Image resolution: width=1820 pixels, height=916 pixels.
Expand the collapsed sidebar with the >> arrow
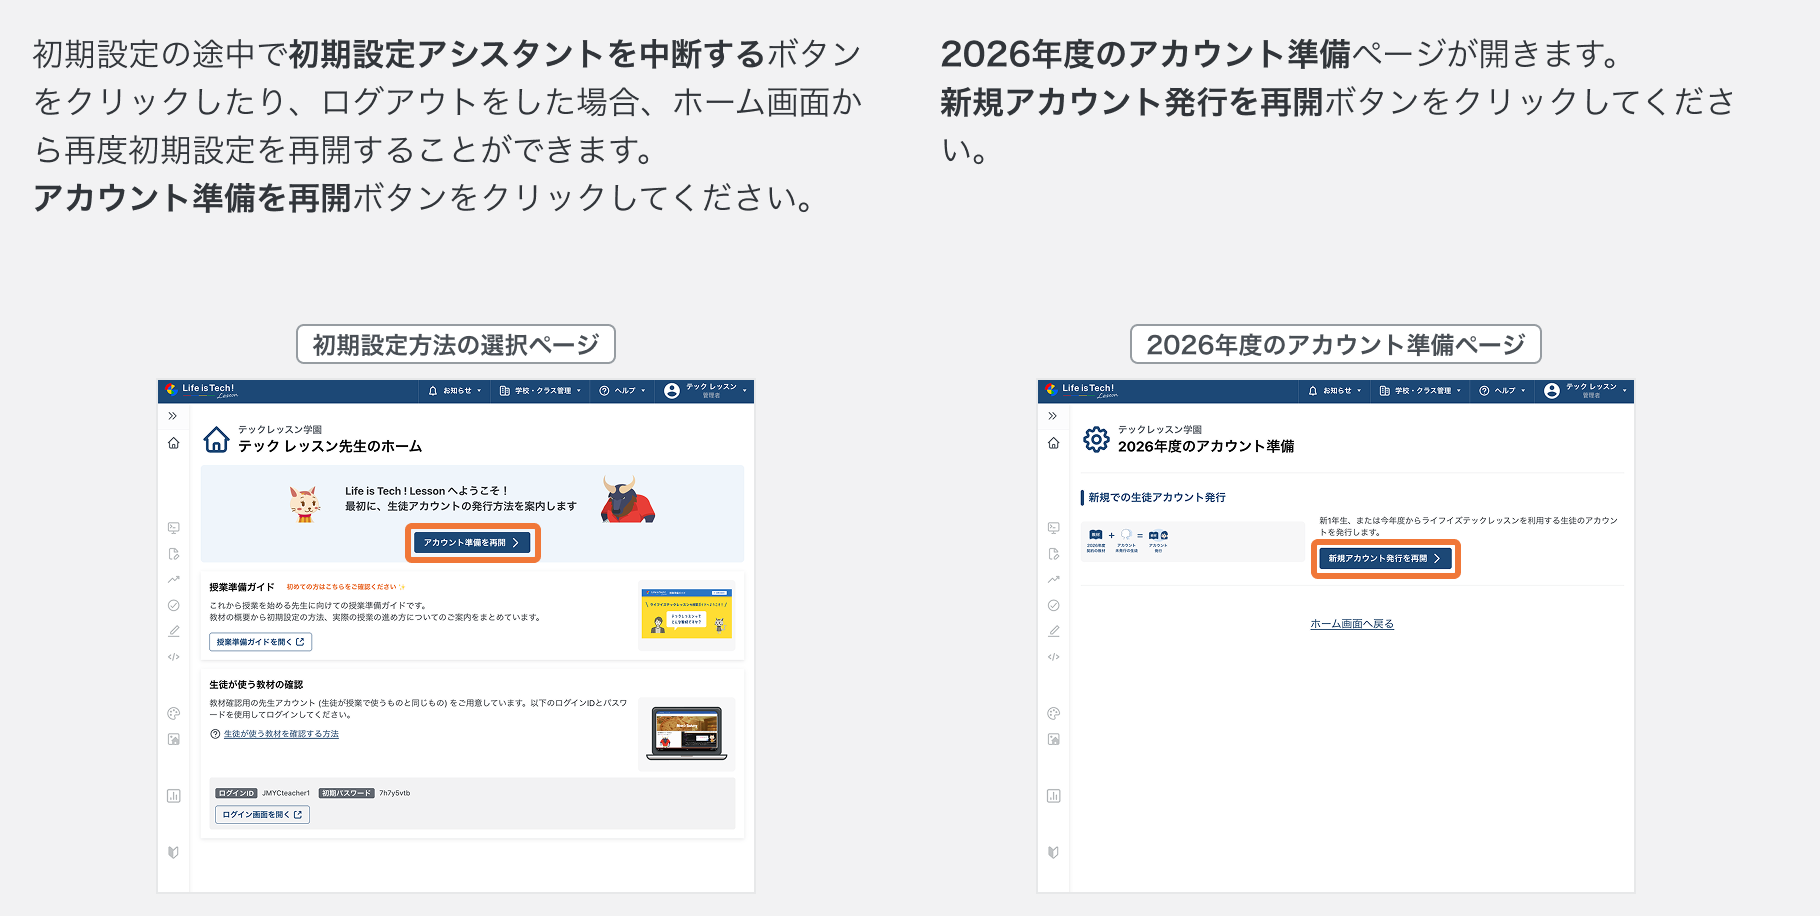pyautogui.click(x=172, y=414)
